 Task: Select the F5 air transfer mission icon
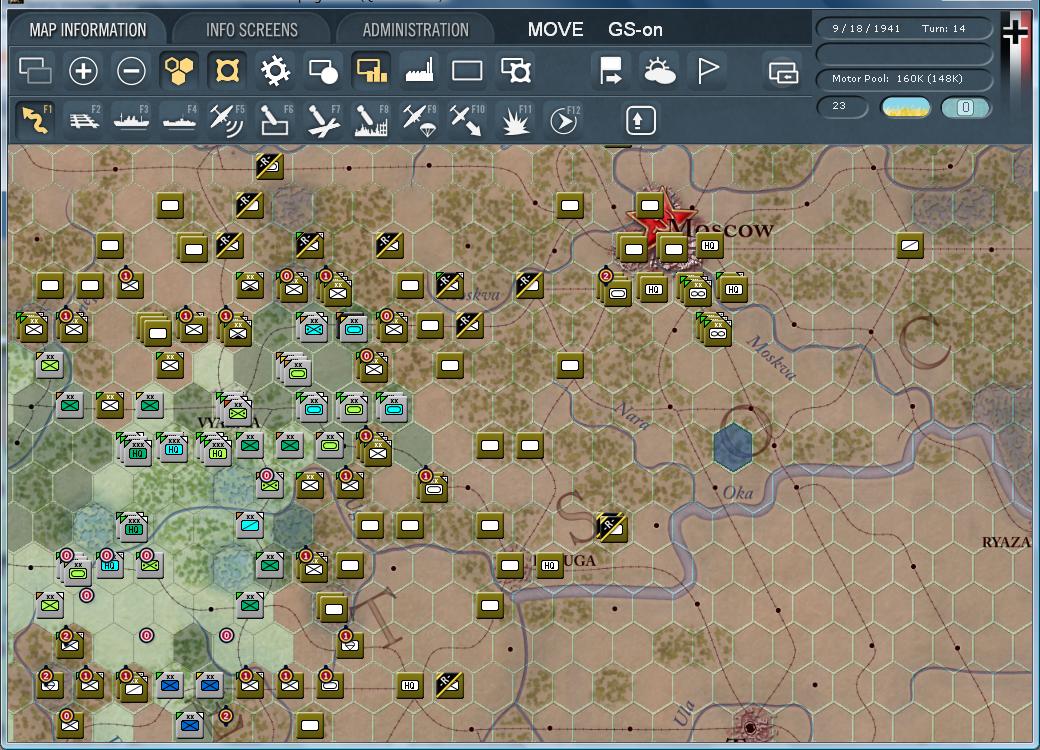[x=228, y=120]
